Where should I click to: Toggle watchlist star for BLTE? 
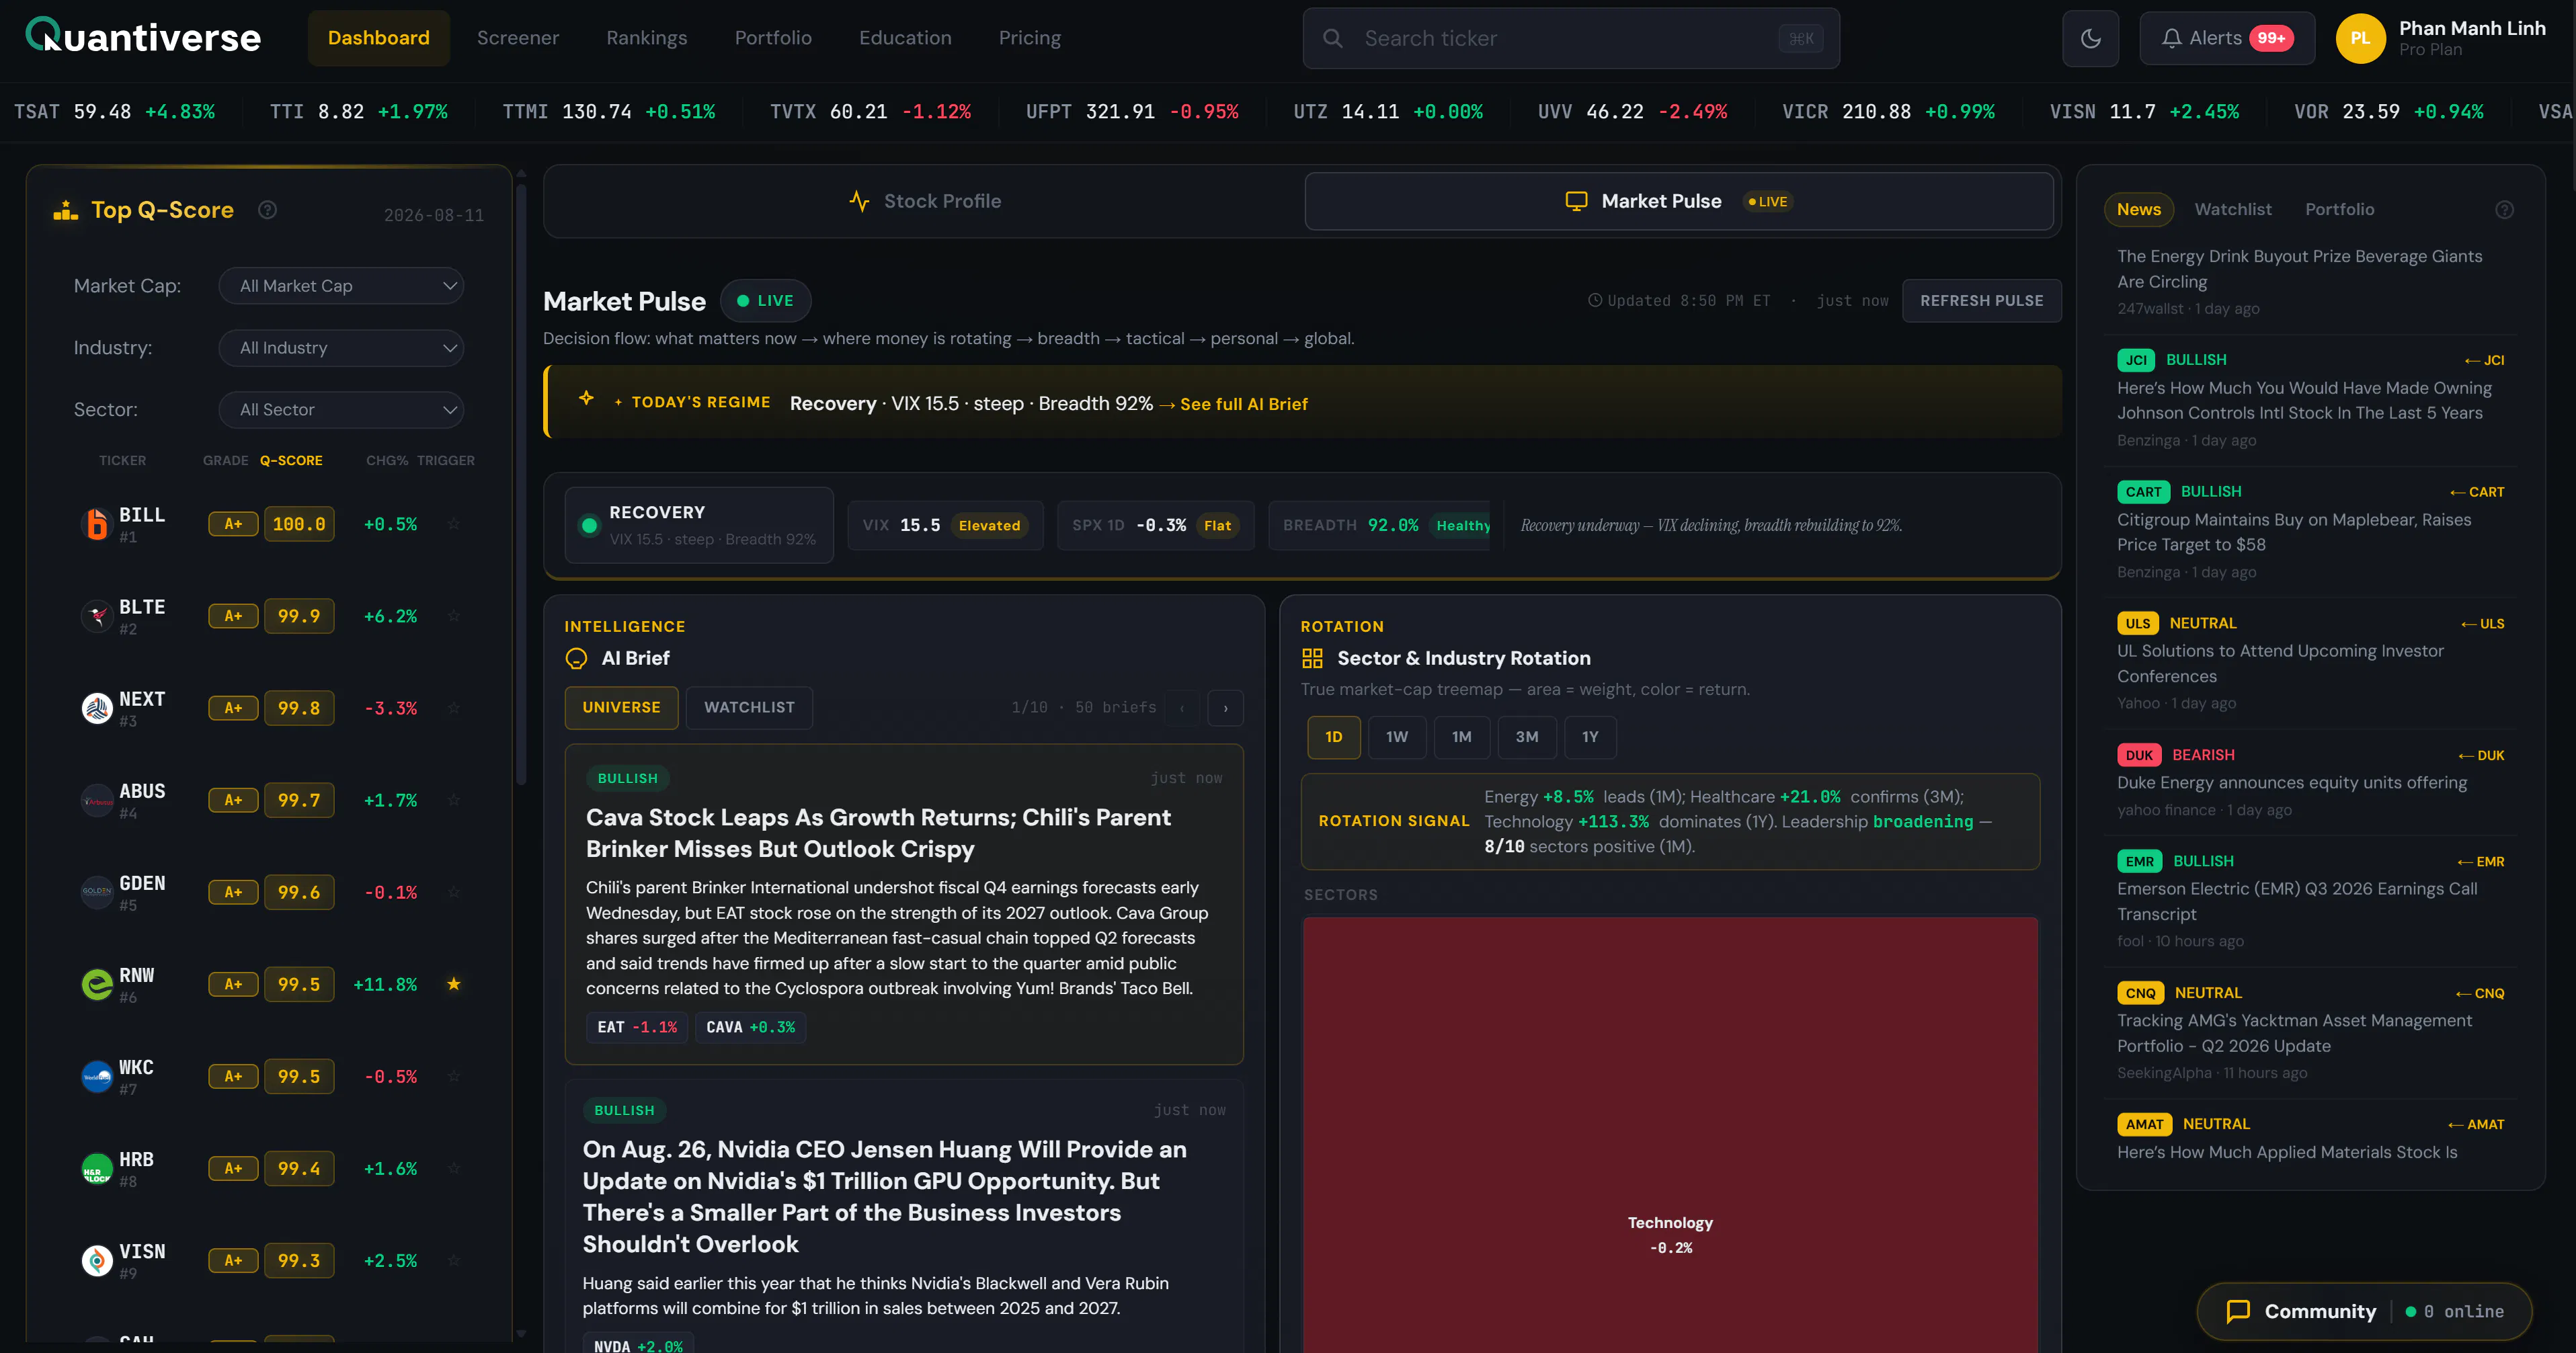pos(454,616)
